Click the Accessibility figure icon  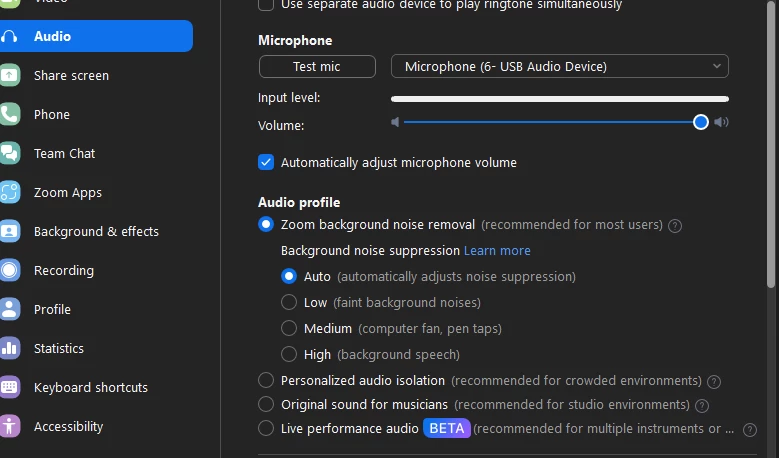9,426
